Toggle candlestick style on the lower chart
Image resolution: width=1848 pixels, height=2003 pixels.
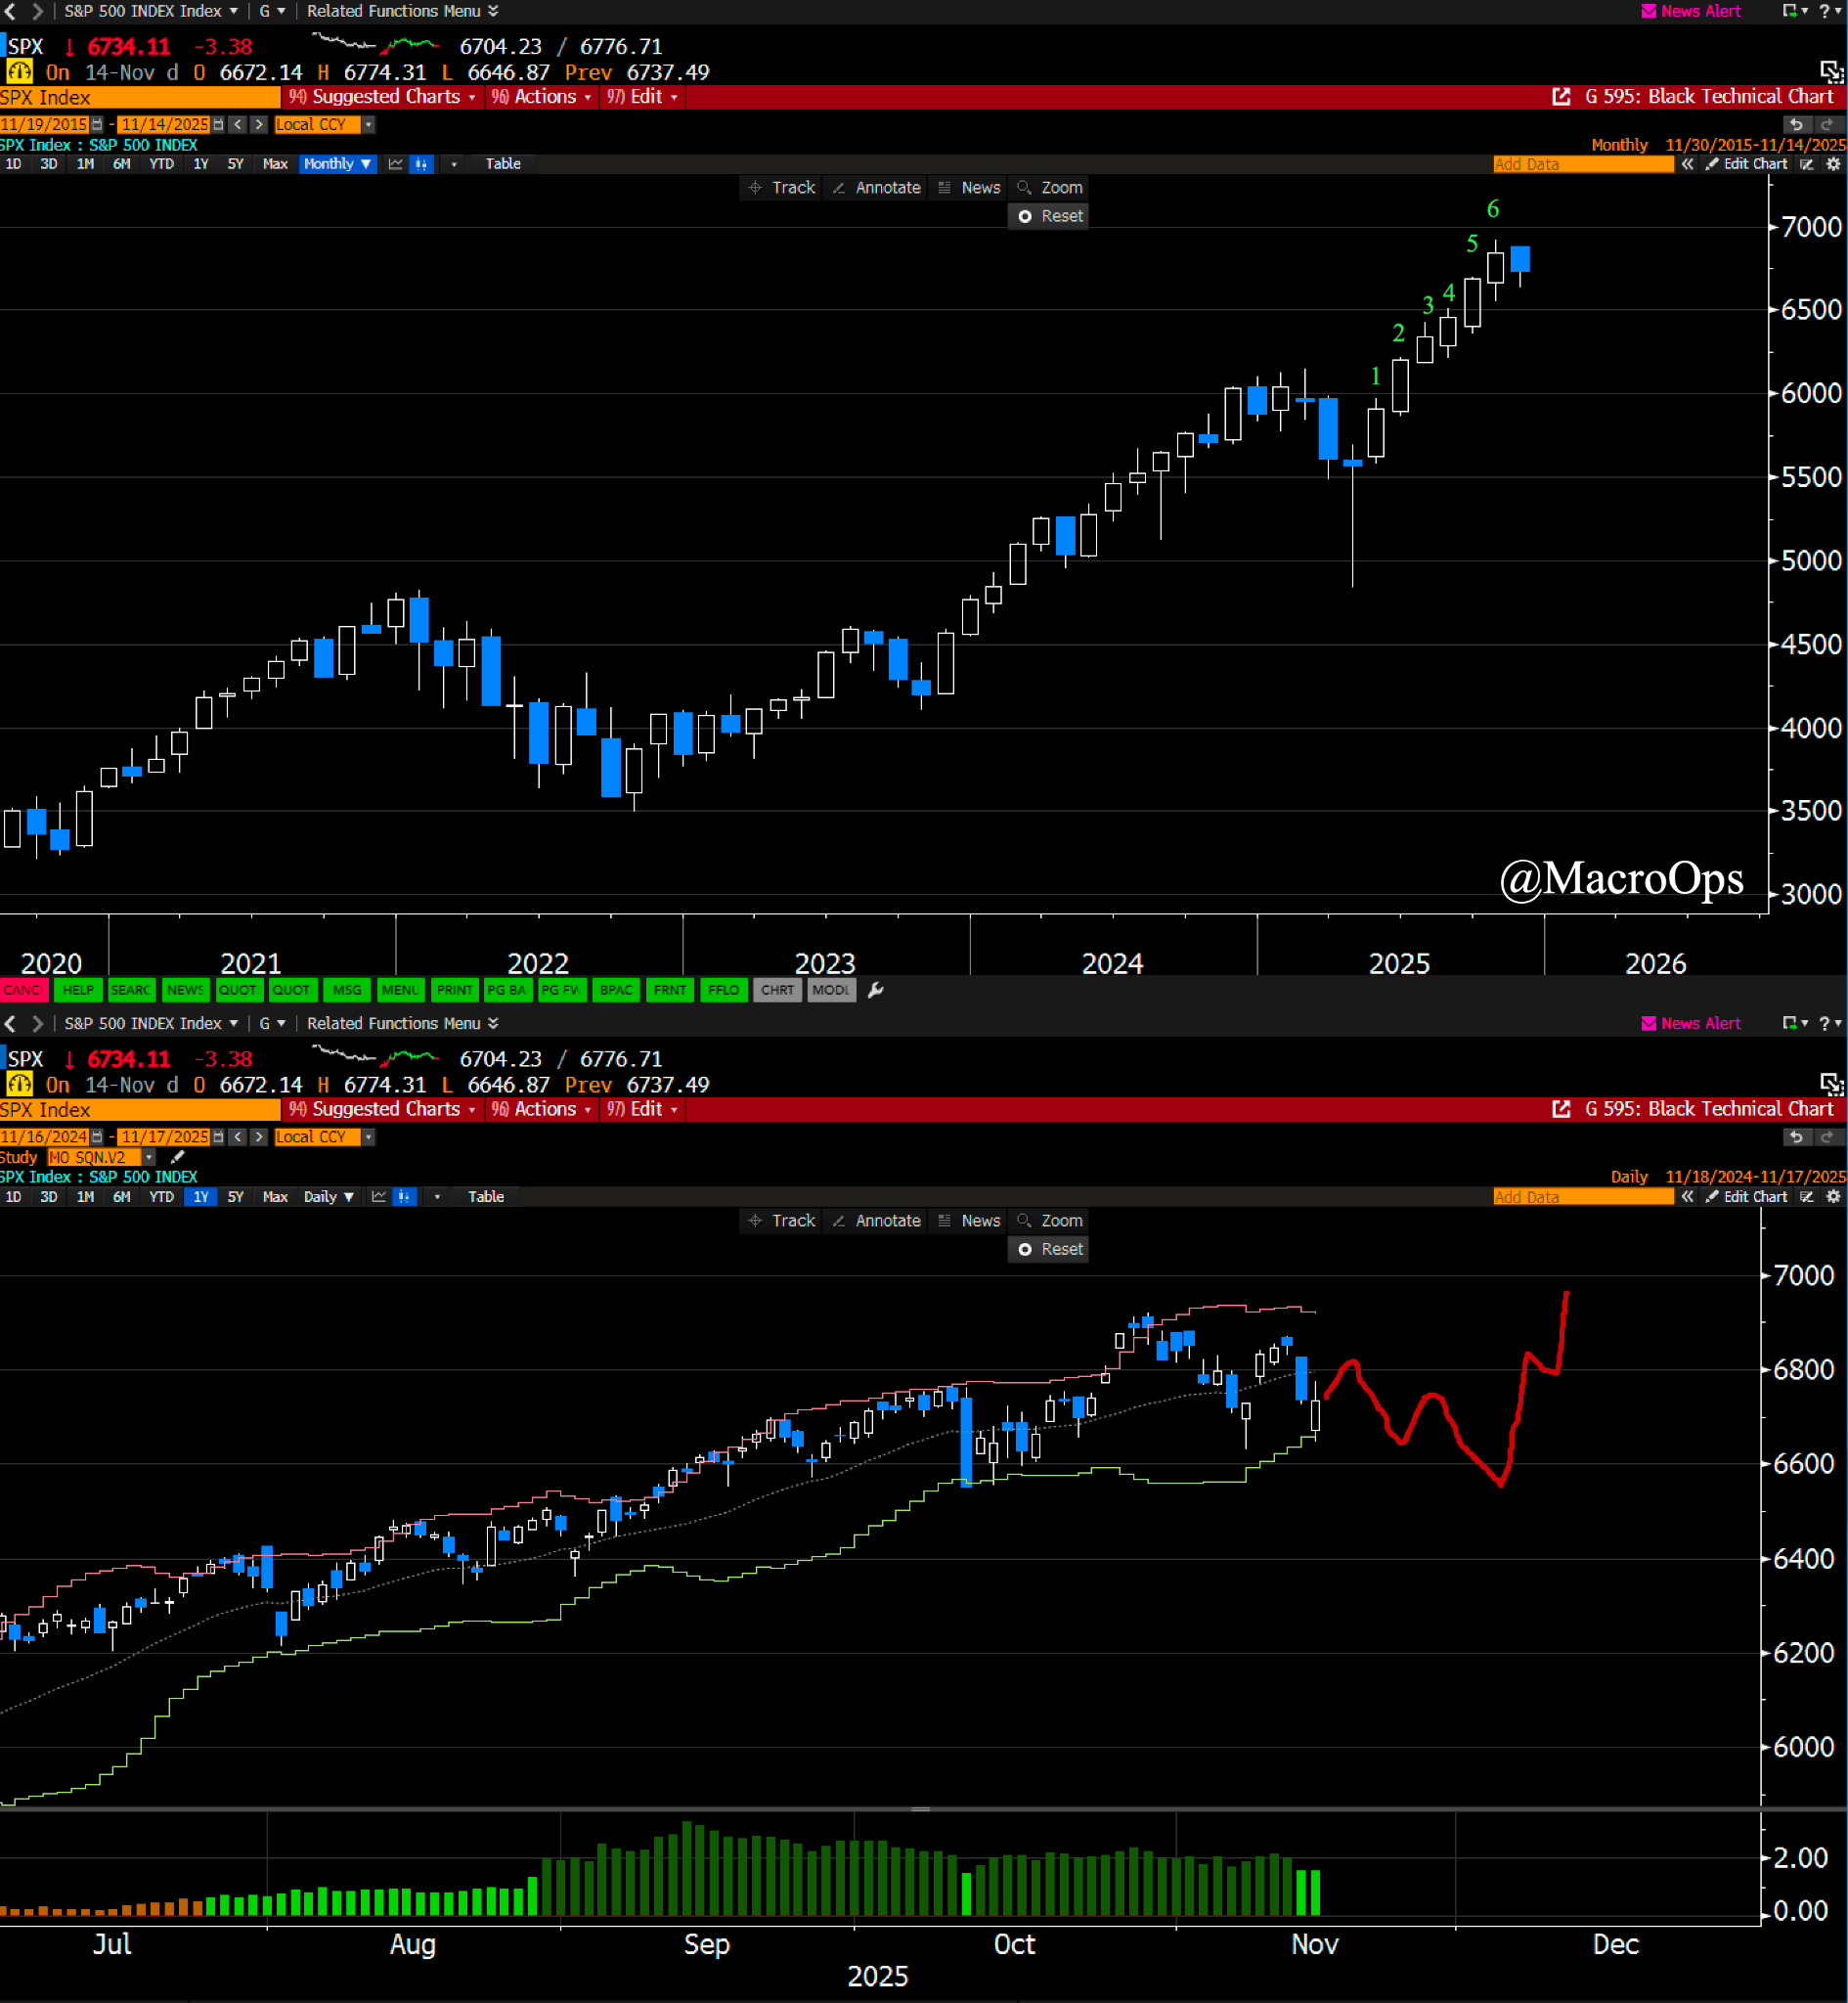pos(404,1197)
